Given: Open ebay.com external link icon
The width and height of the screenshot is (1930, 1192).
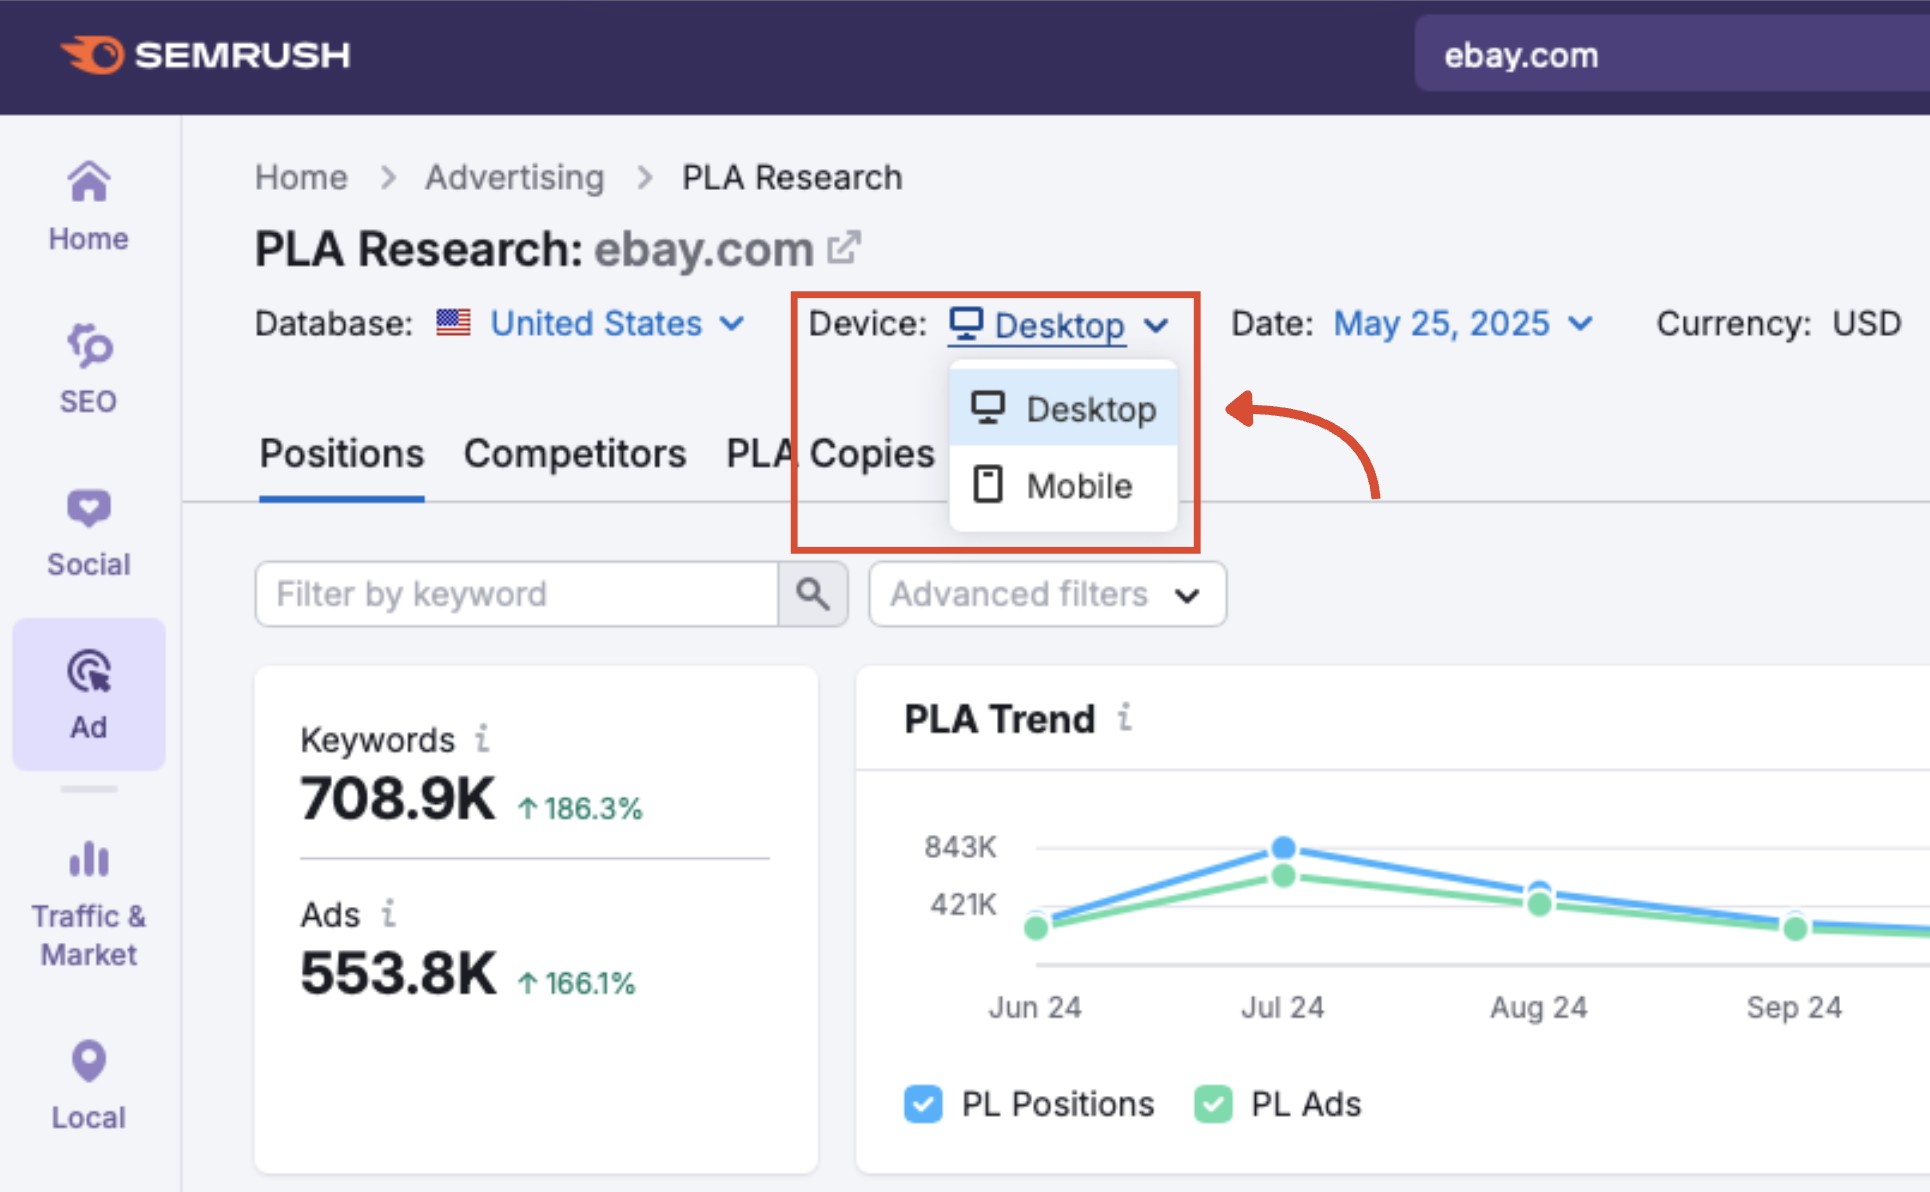Looking at the screenshot, I should click(x=844, y=247).
